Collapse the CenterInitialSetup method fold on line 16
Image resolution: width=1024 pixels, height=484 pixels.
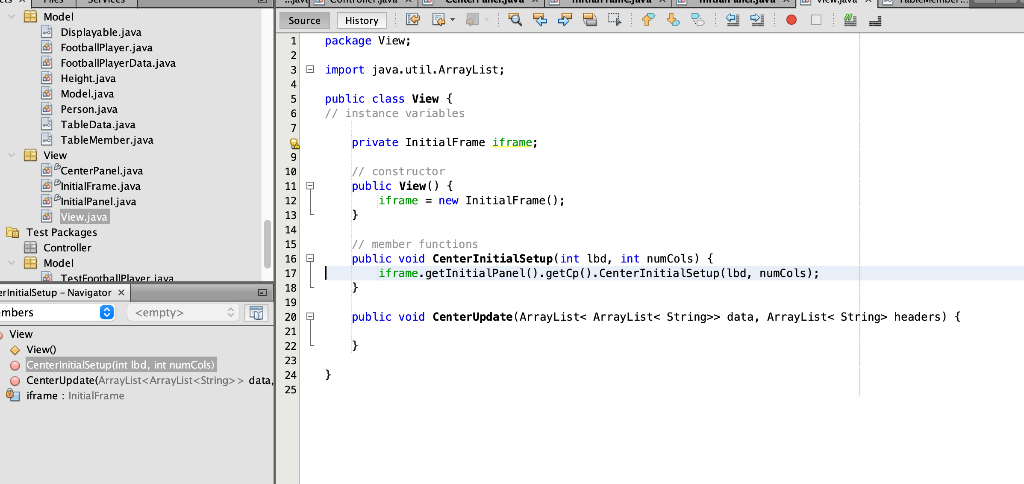click(x=310, y=258)
